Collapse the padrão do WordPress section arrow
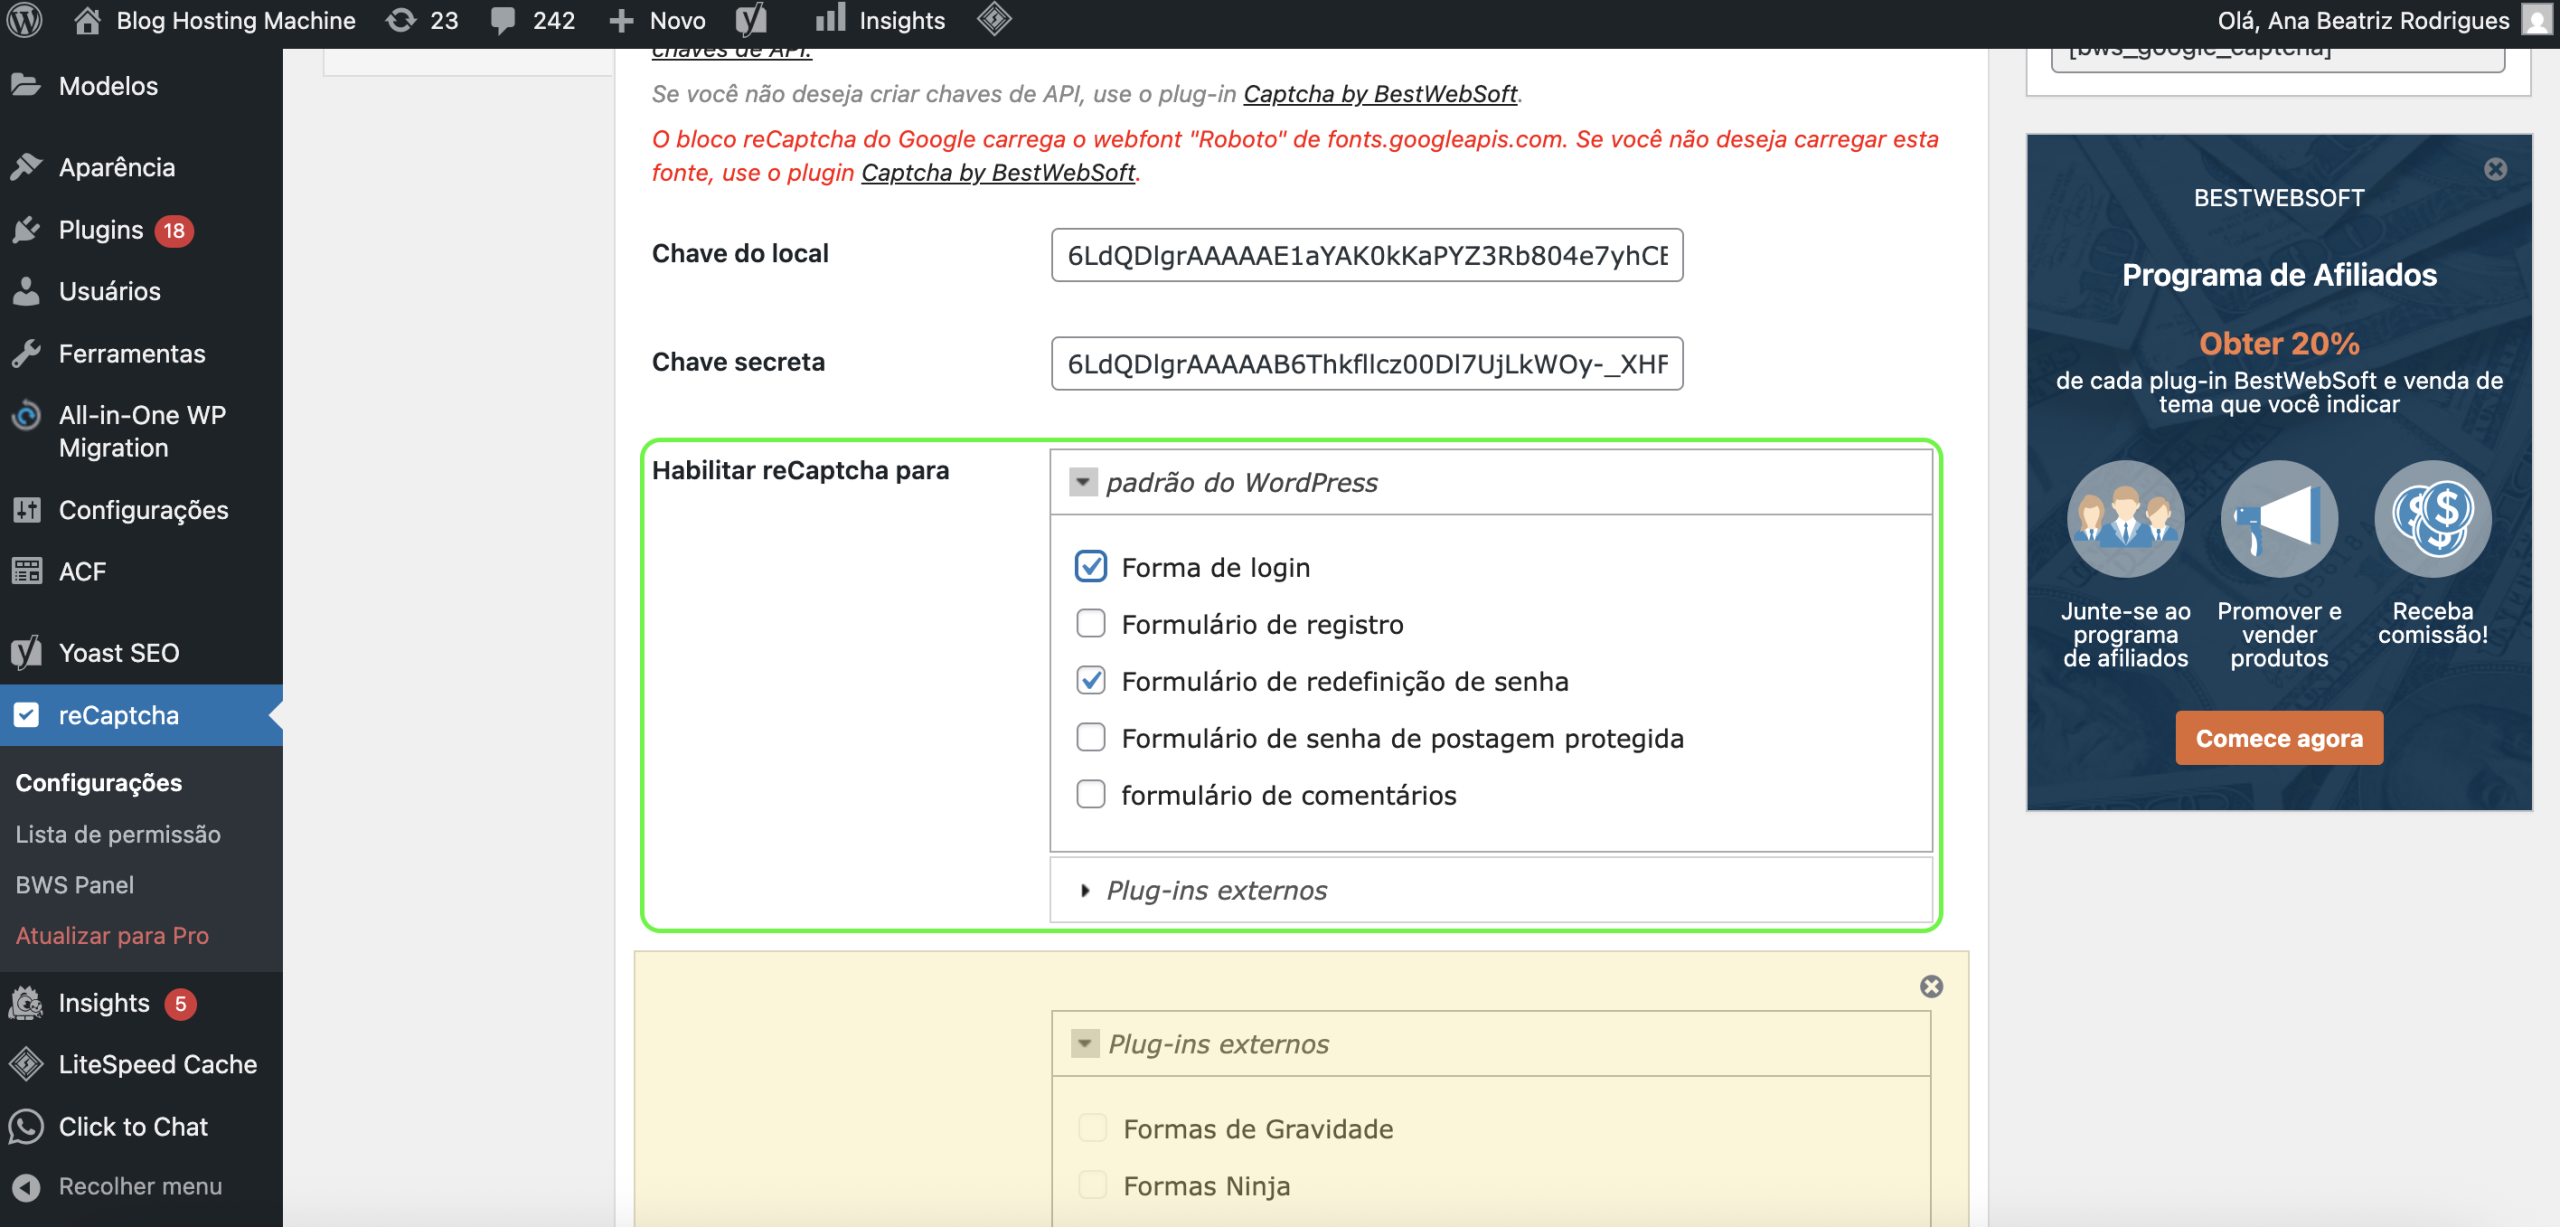2560x1227 pixels. click(1083, 482)
